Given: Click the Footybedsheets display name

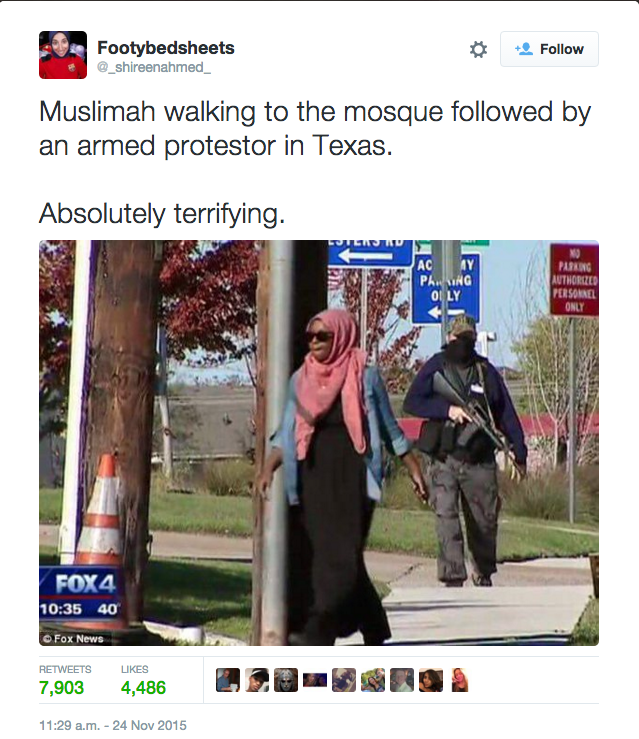Looking at the screenshot, I should coord(165,48).
